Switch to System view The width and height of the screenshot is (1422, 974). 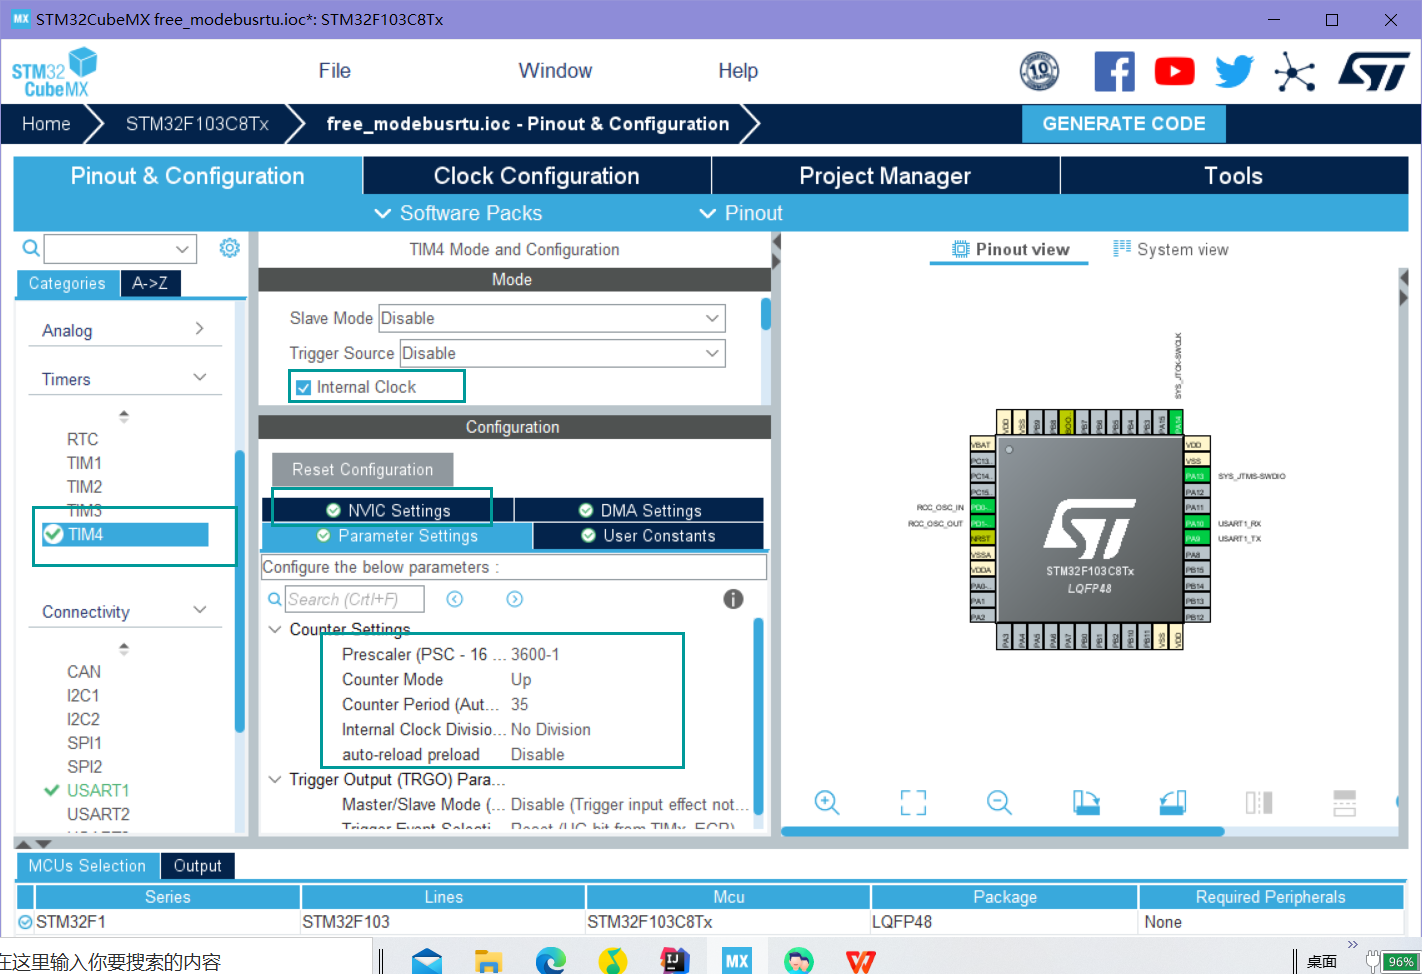pyautogui.click(x=1171, y=249)
